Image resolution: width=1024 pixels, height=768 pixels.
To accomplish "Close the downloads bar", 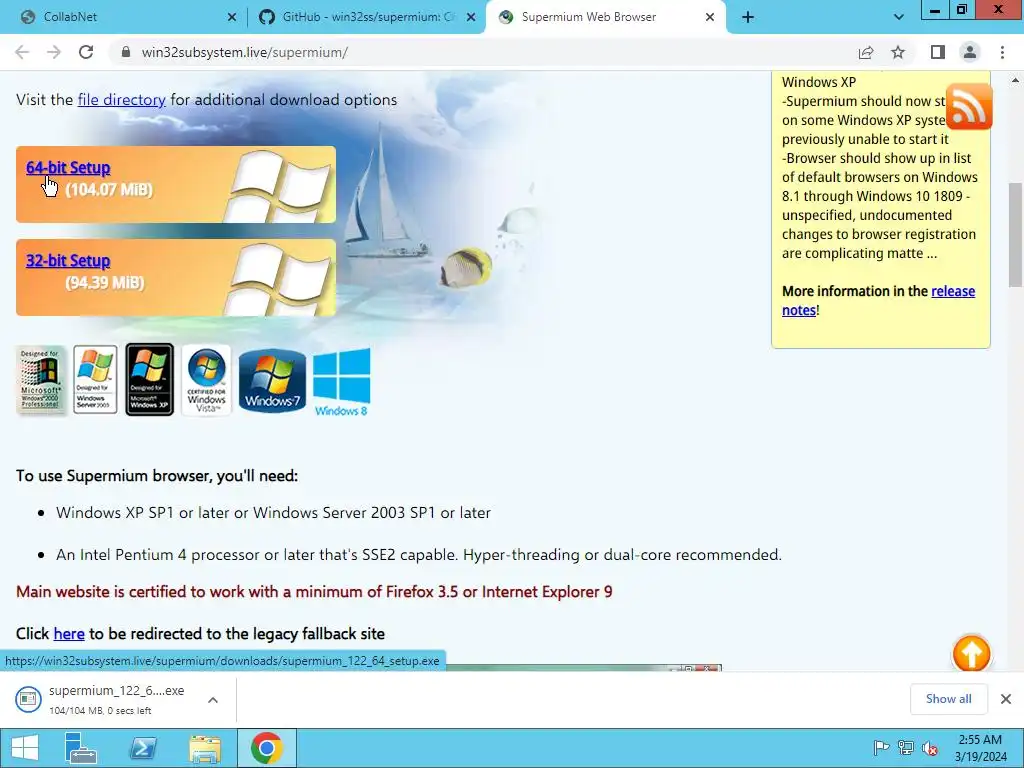I will (1006, 699).
